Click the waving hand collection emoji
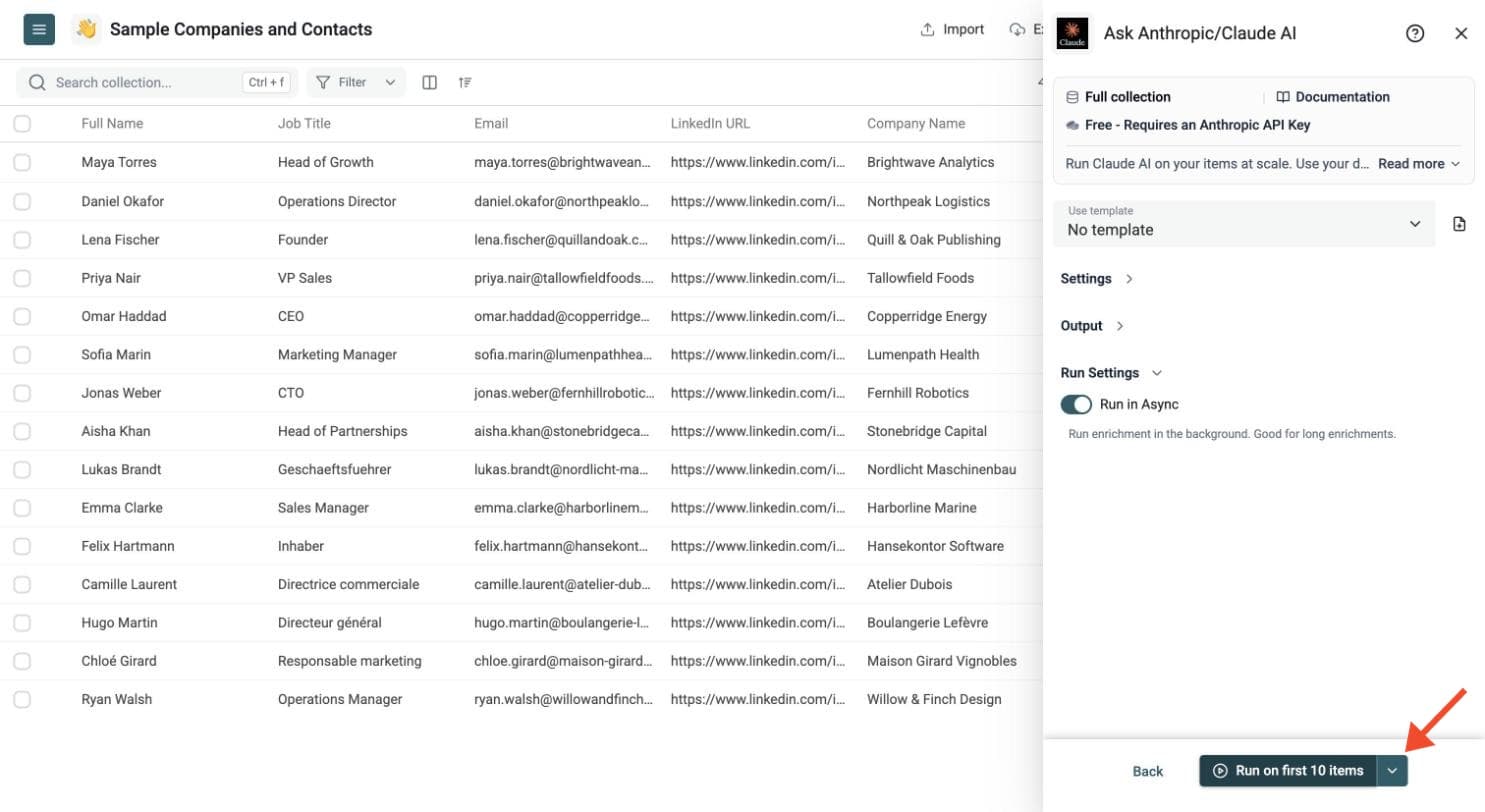1485x812 pixels. (x=87, y=30)
